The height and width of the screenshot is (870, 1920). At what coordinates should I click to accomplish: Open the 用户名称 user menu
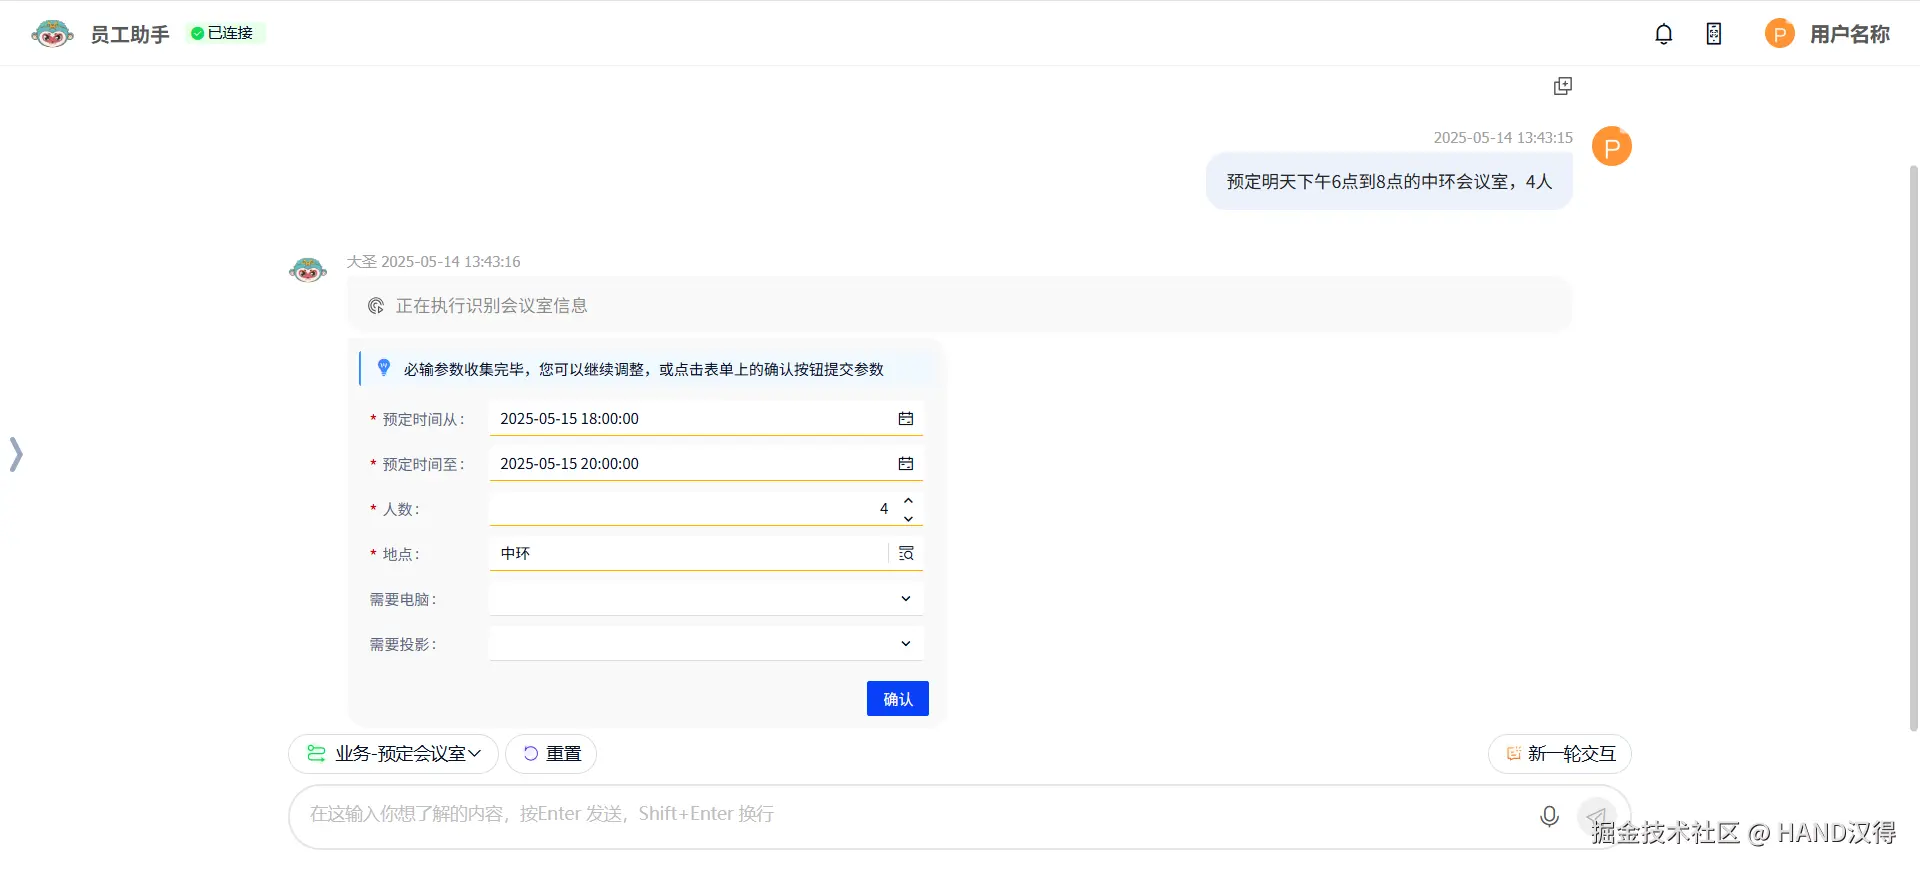1827,34
